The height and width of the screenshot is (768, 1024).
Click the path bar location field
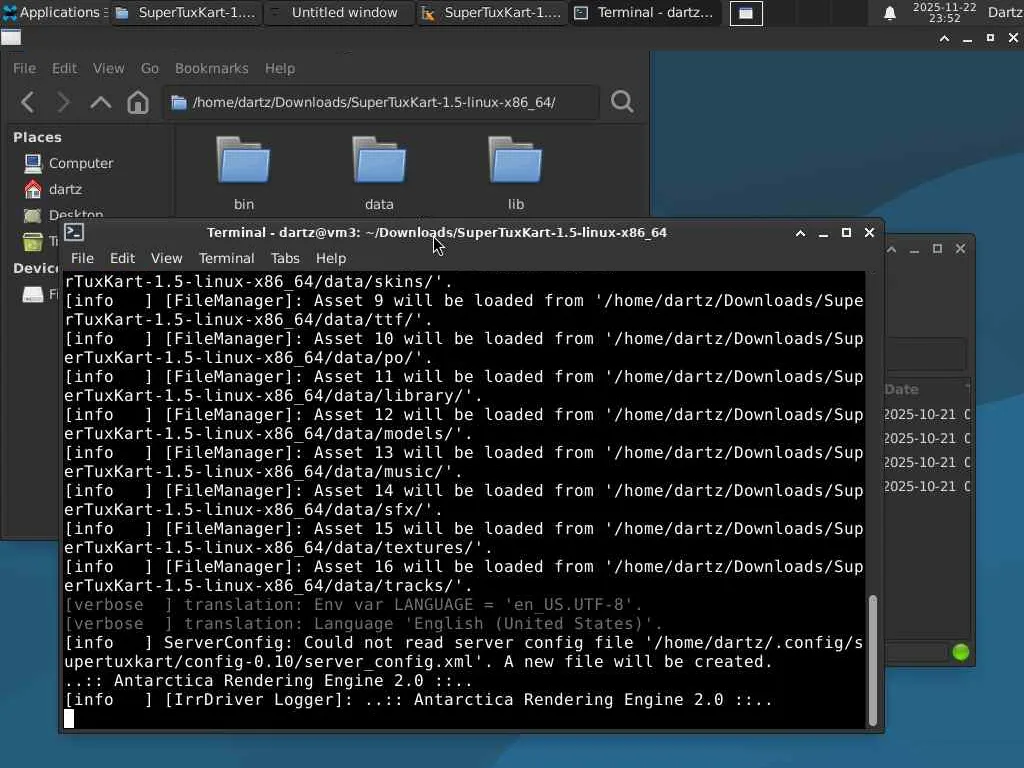coord(381,103)
